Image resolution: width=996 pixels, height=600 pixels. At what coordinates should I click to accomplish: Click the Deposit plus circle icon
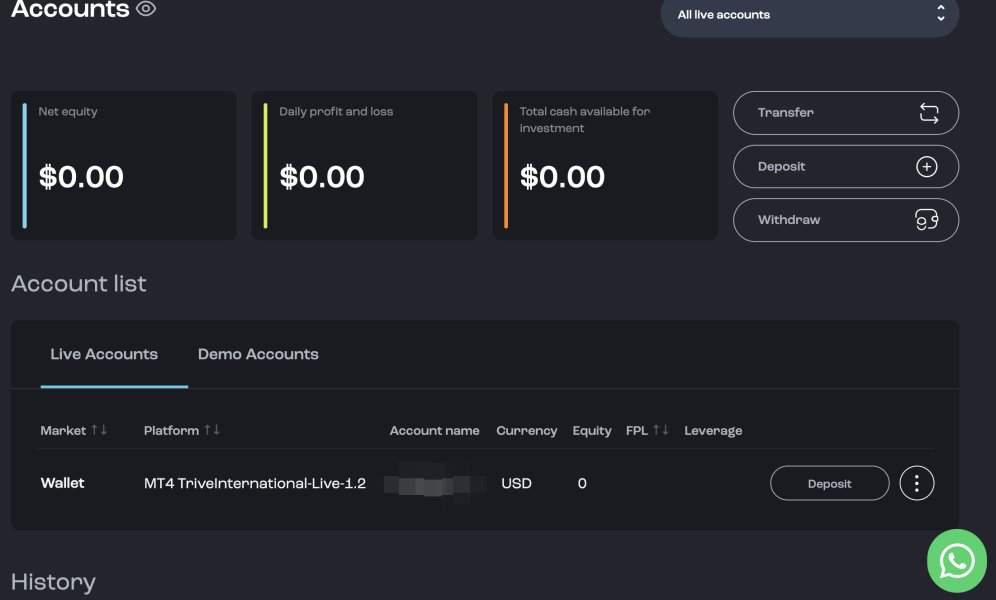coord(927,167)
